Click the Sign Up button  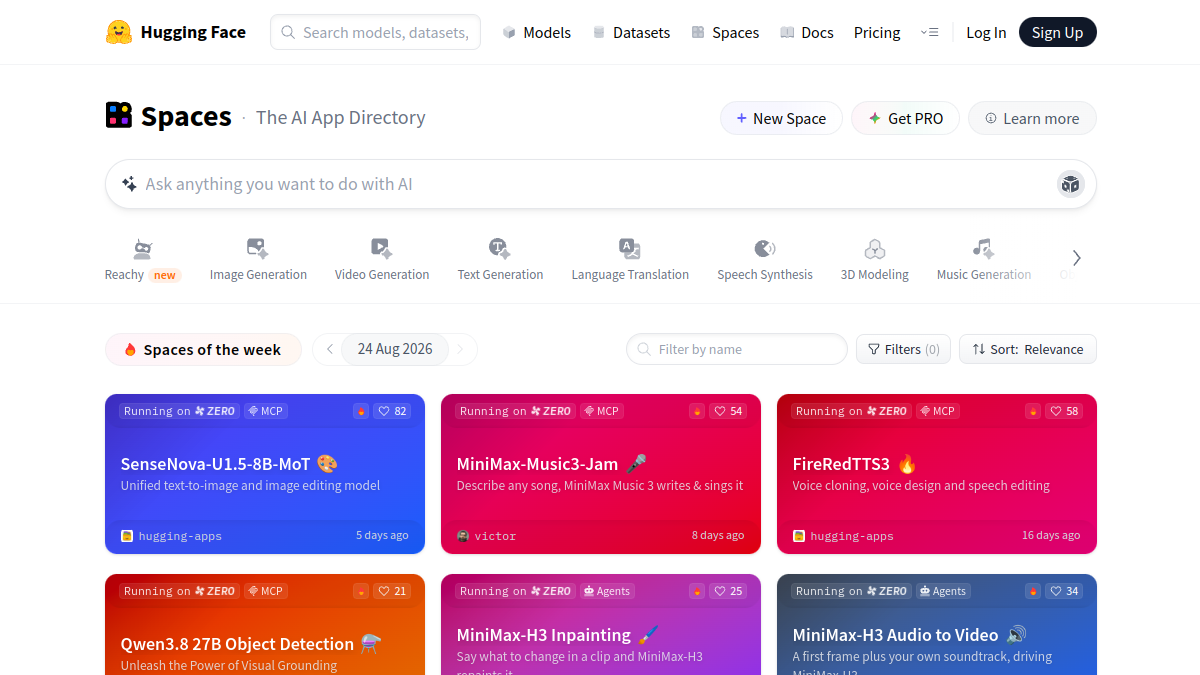pyautogui.click(x=1057, y=32)
